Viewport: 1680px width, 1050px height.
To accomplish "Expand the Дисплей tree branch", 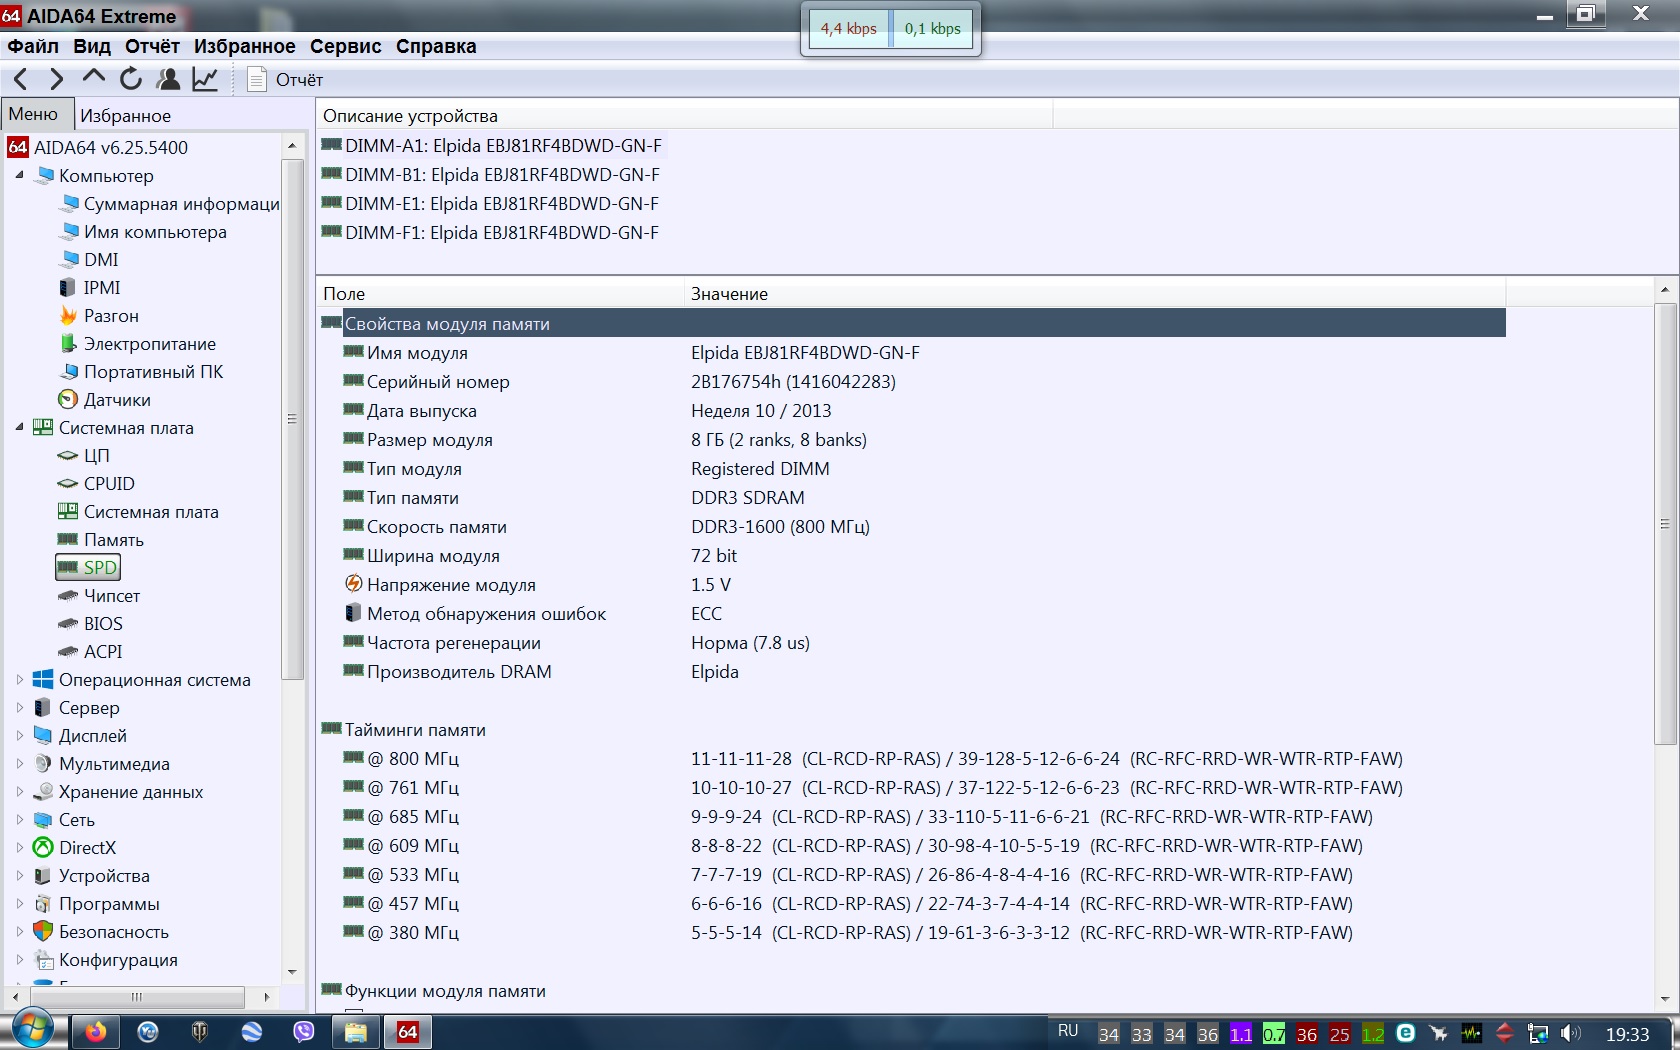I will point(19,735).
